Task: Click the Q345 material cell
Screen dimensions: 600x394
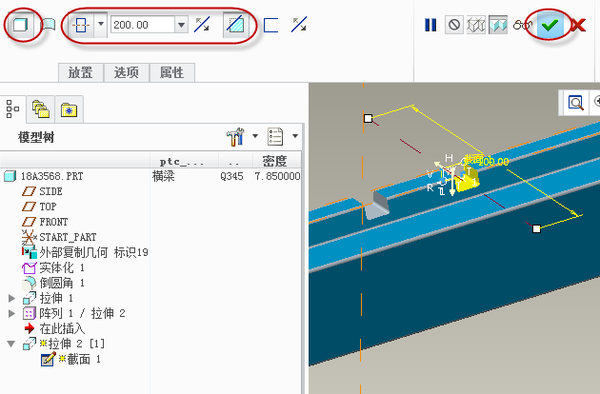Action: click(232, 176)
